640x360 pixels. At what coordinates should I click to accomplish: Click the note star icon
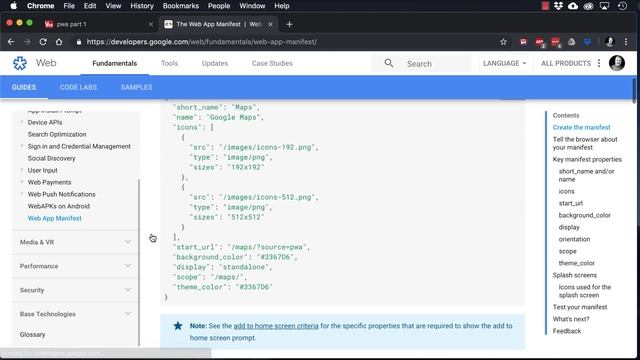click(x=178, y=326)
